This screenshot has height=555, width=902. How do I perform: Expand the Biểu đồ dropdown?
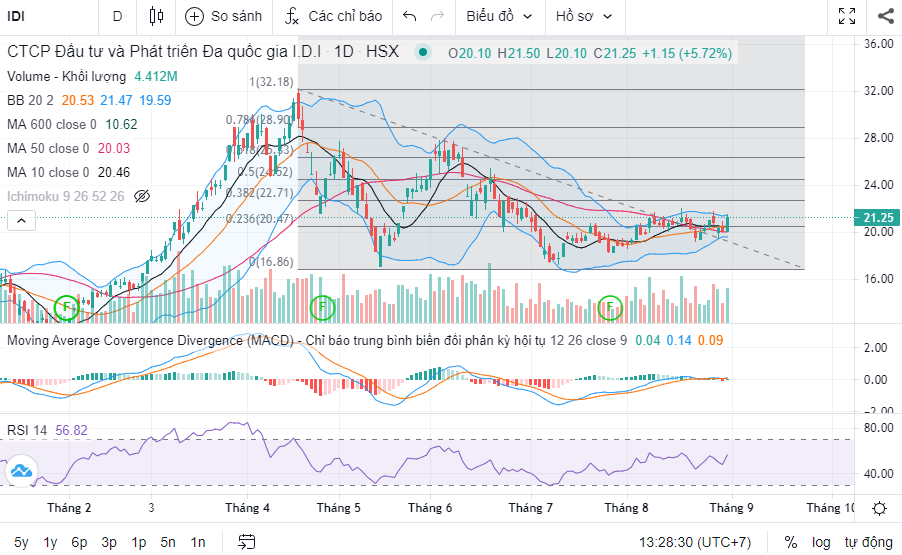coord(500,16)
